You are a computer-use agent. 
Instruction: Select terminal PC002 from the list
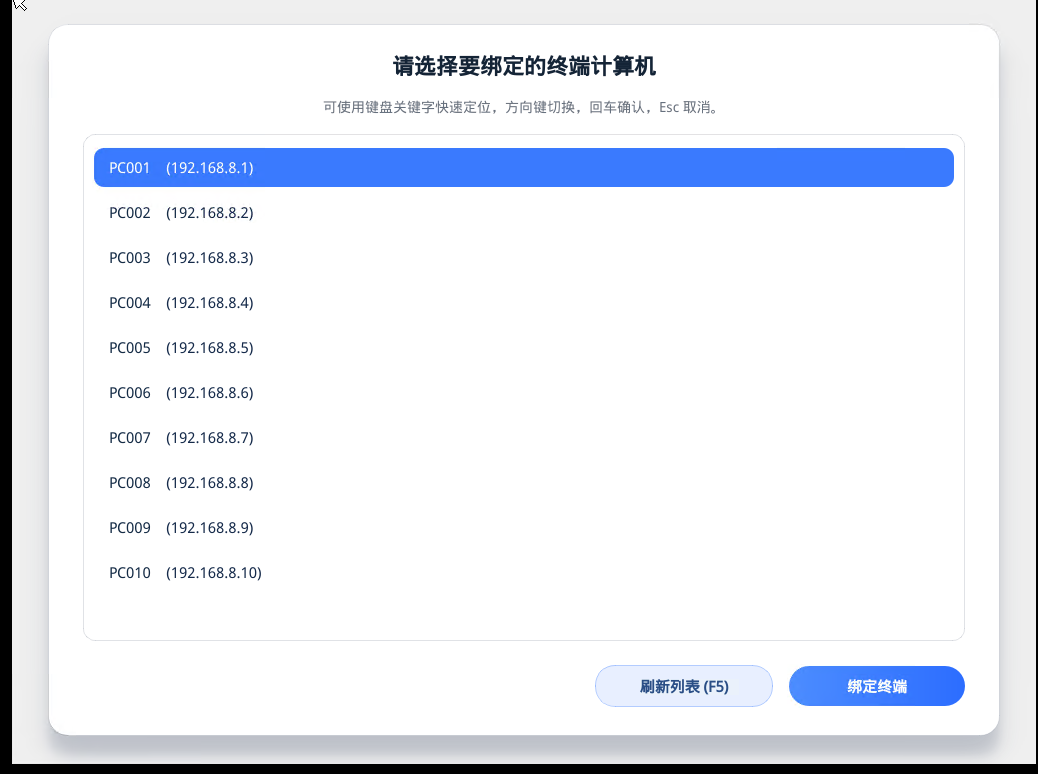tap(523, 212)
